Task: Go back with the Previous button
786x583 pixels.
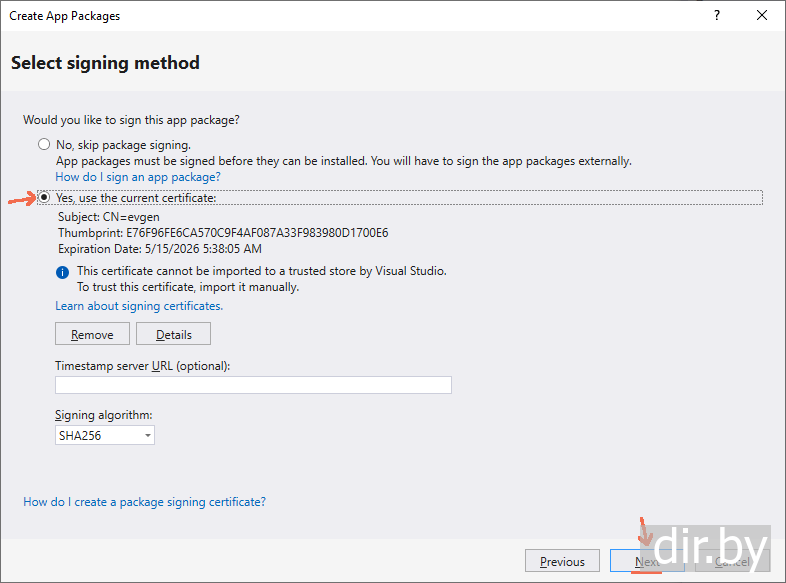Action: coord(562,561)
